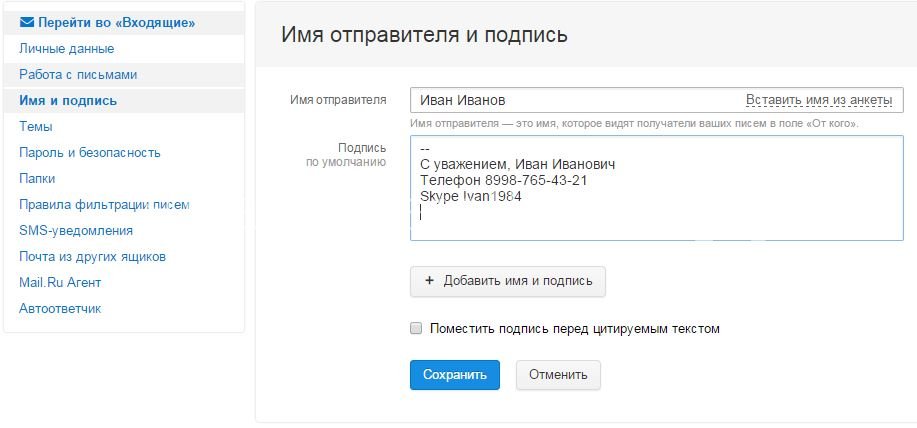Open «Личные данные» settings section
Screen dimensions: 917x428
66,49
